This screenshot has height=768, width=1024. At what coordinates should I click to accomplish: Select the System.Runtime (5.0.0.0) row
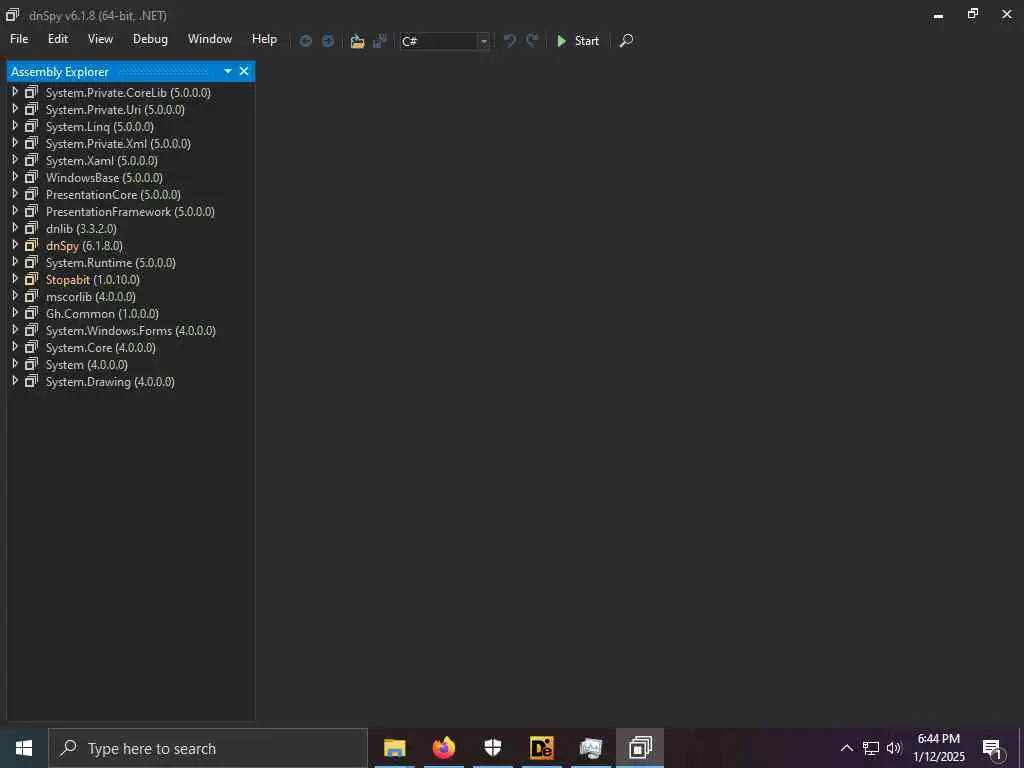coord(131,263)
